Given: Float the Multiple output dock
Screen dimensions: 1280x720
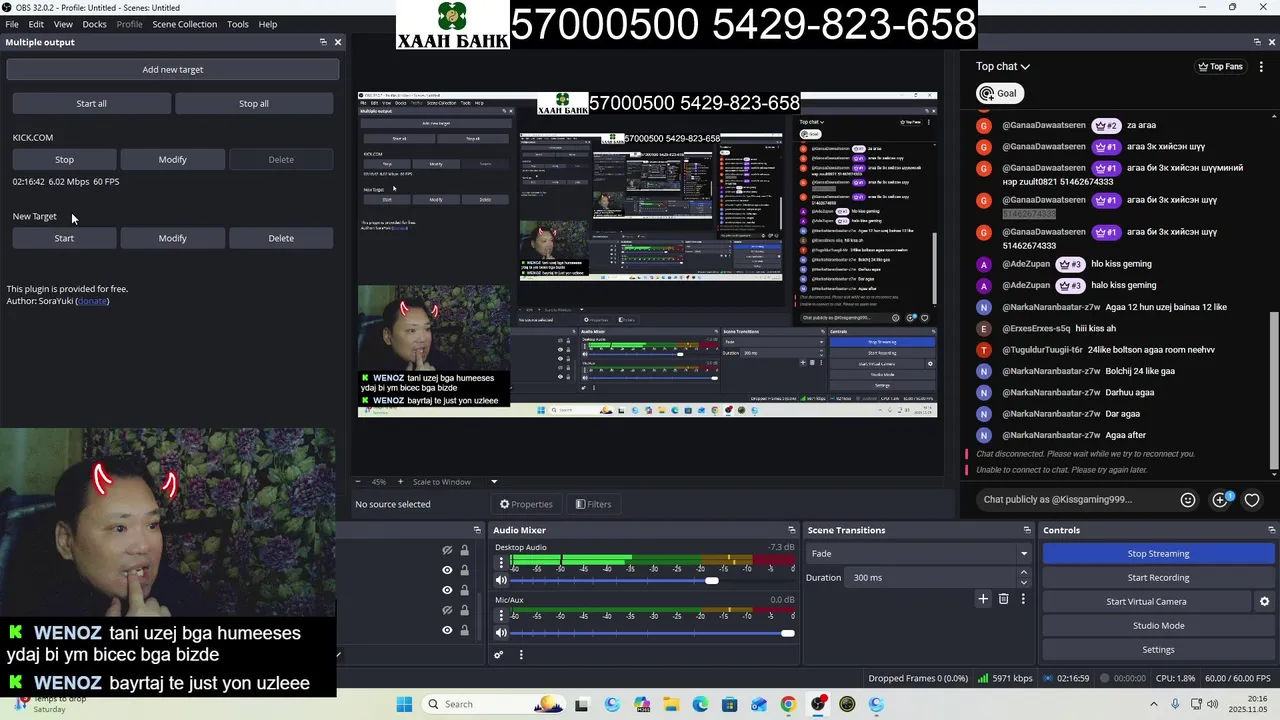Looking at the screenshot, I should (x=323, y=42).
